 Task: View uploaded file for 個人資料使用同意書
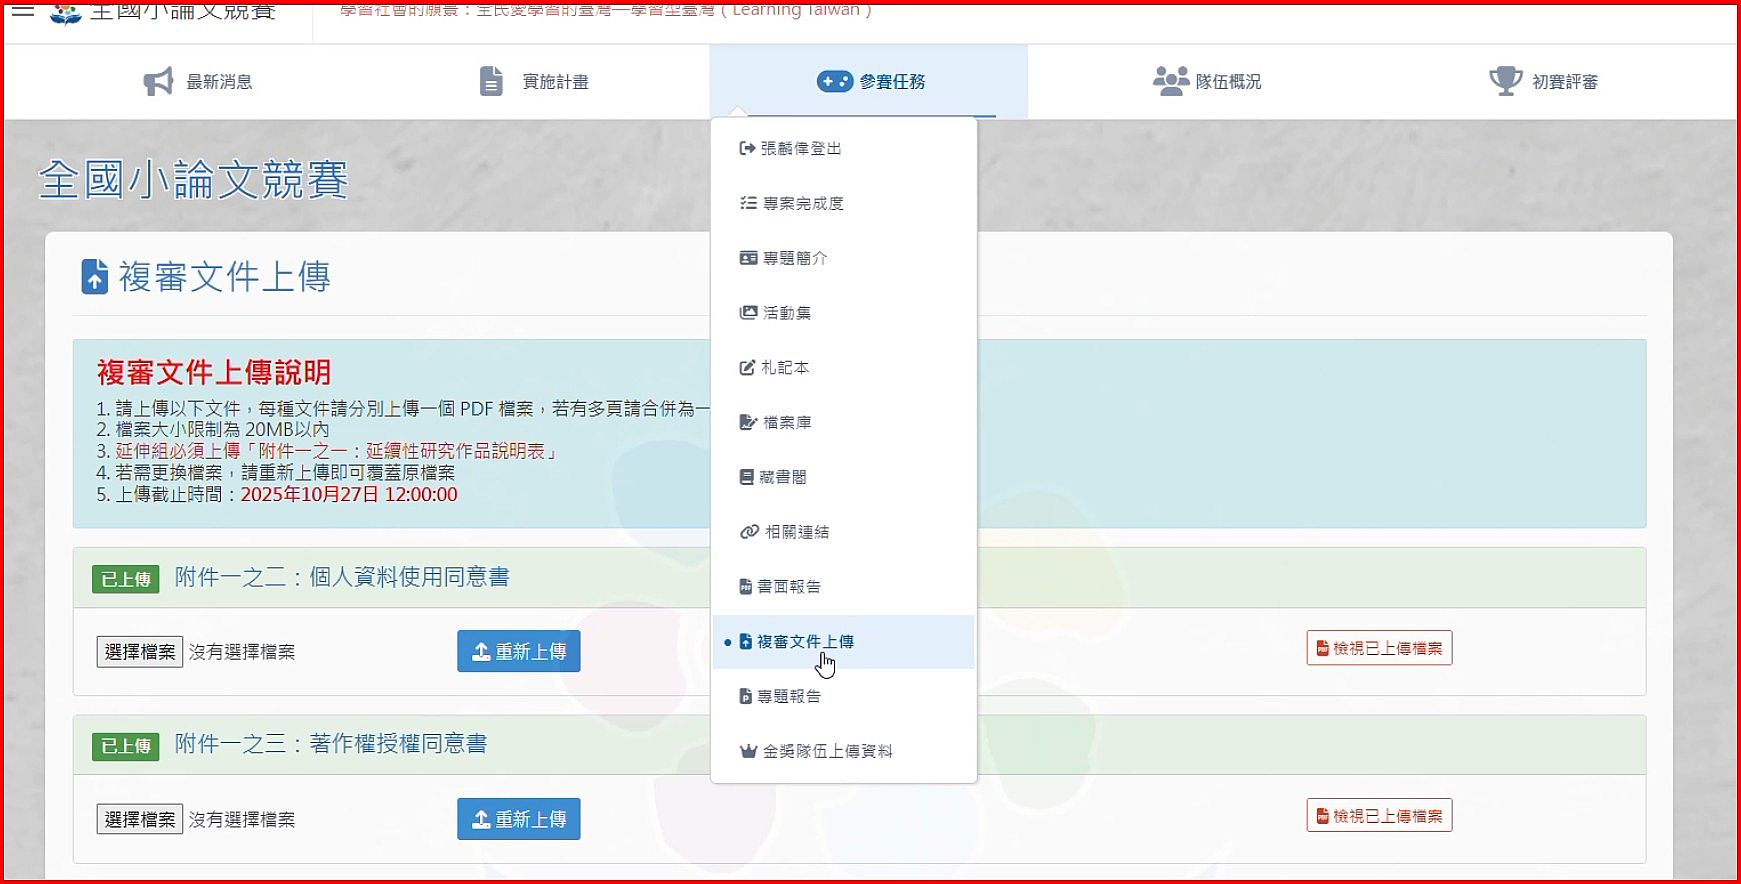1378,648
